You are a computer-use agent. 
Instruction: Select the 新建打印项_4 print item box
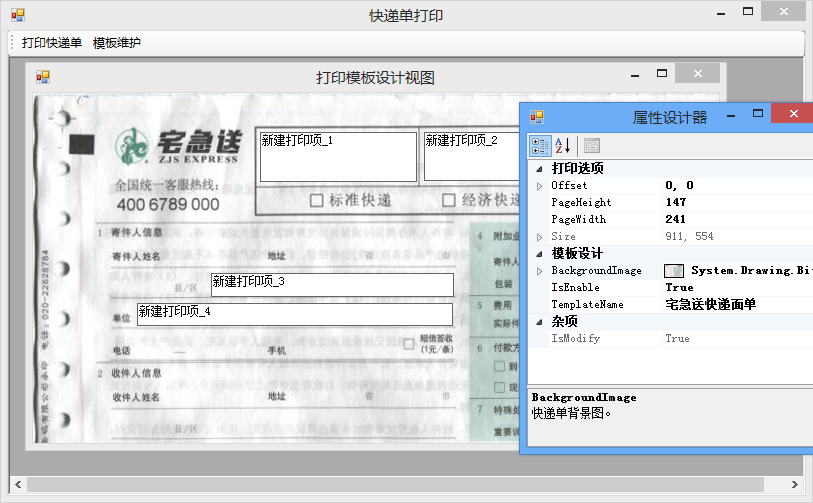coord(295,314)
